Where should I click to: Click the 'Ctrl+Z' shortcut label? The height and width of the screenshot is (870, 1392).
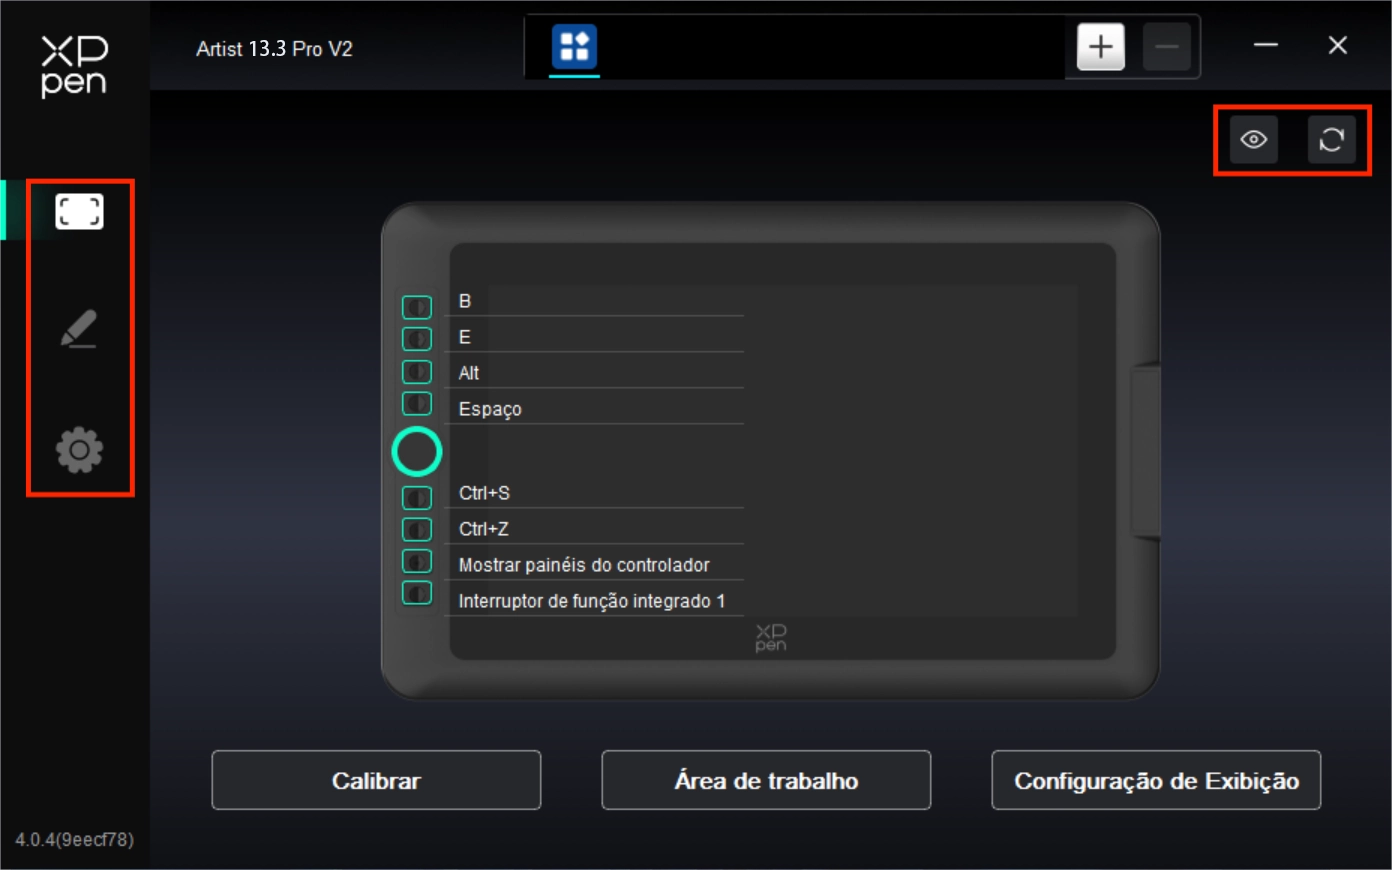(484, 529)
